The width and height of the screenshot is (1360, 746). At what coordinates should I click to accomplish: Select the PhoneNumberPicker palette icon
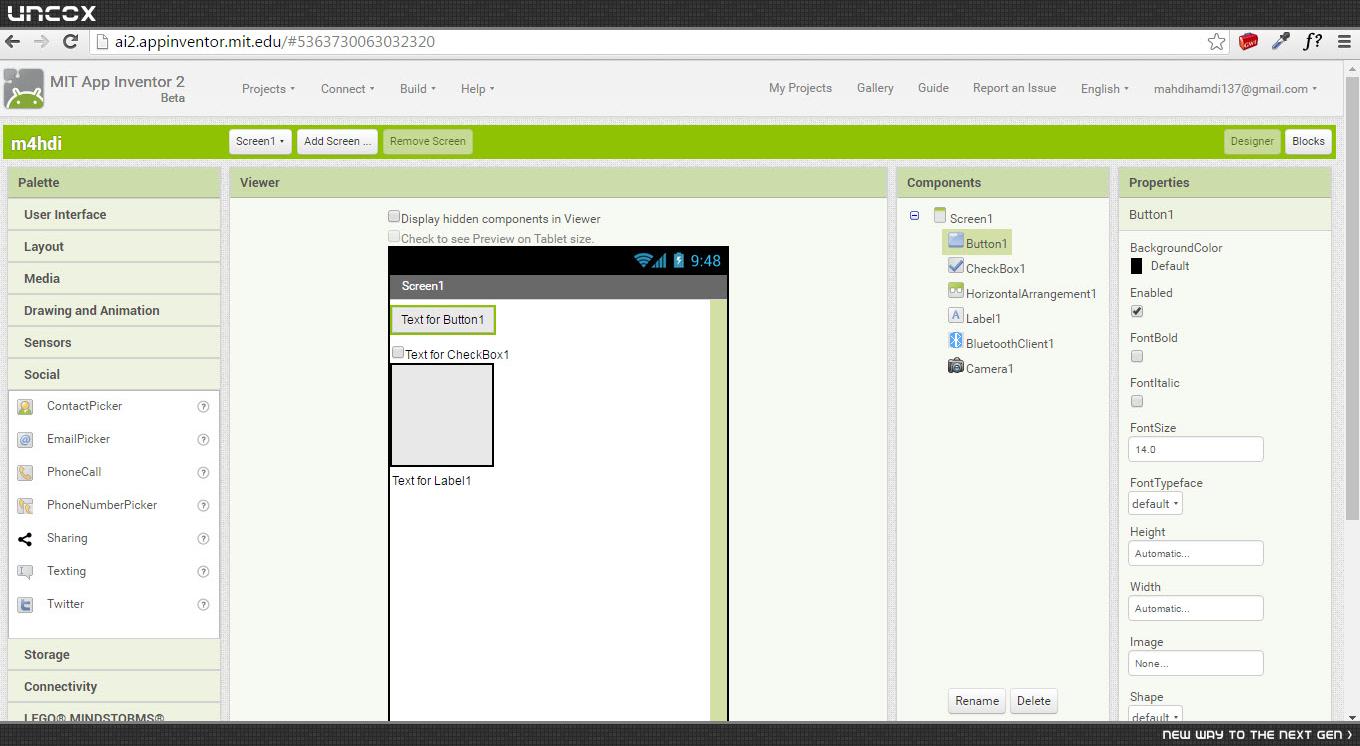tap(26, 505)
